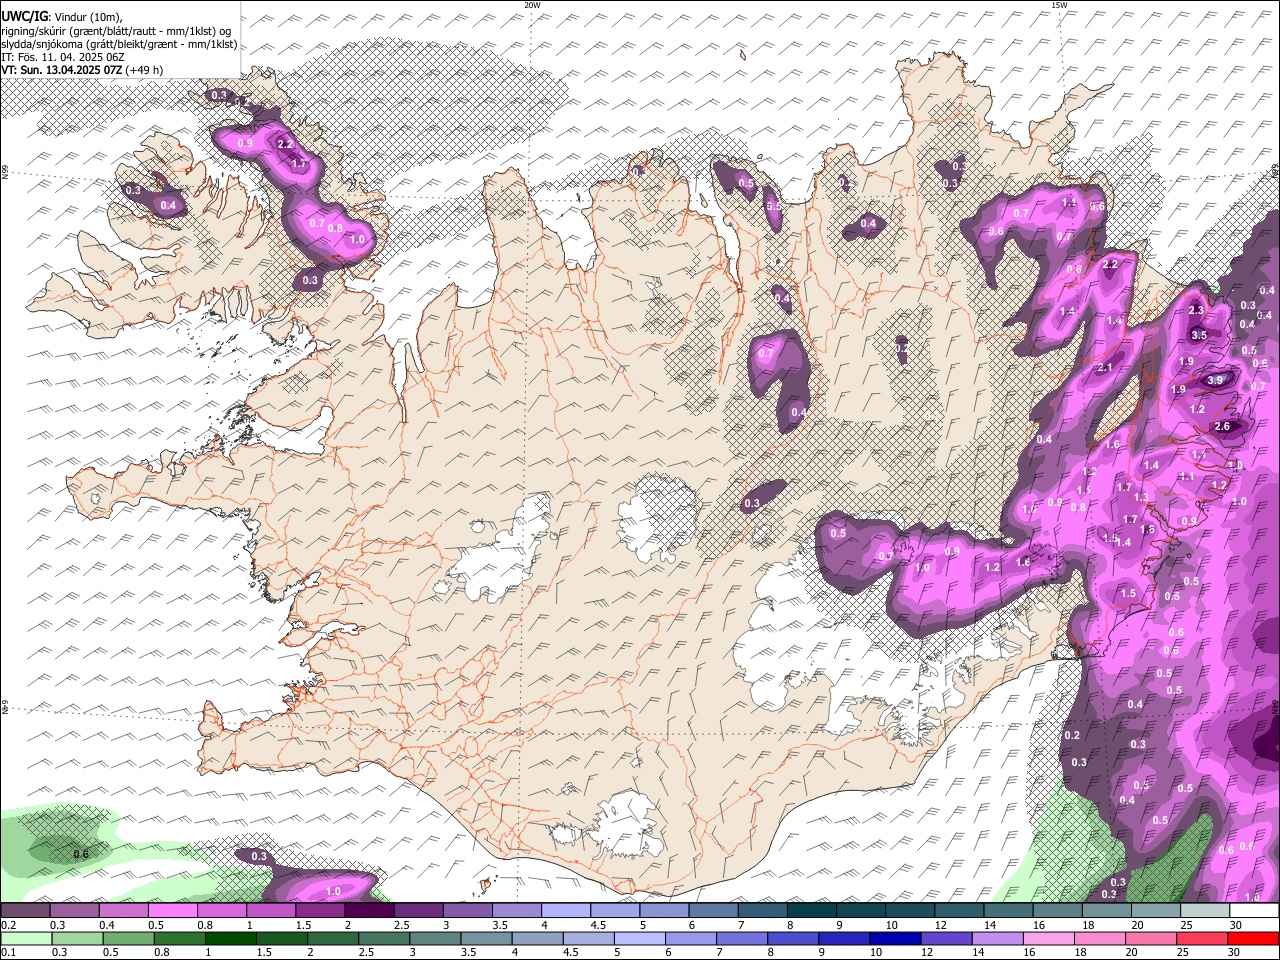Click the '0.2' label under the snow legend
The image size is (1280, 960).
tap(8, 925)
